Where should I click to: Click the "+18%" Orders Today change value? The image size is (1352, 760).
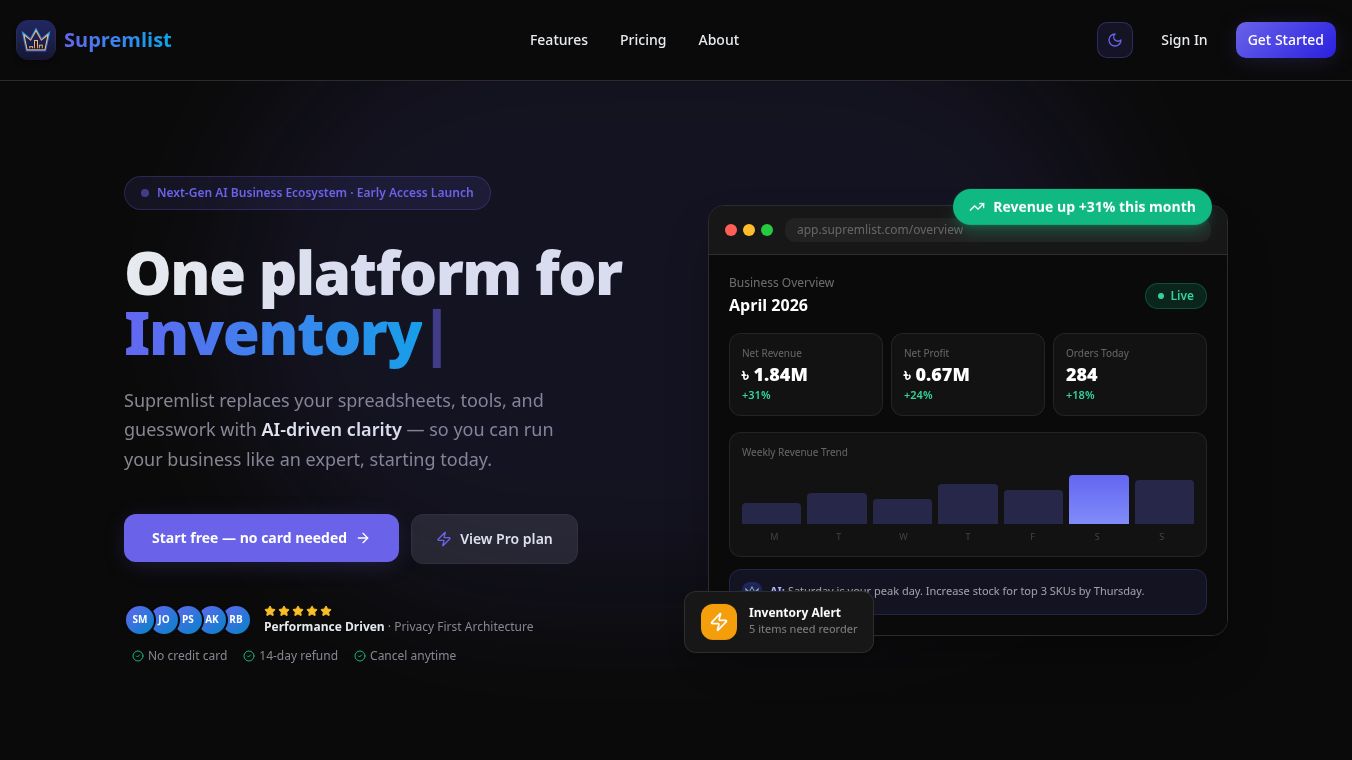tap(1080, 396)
